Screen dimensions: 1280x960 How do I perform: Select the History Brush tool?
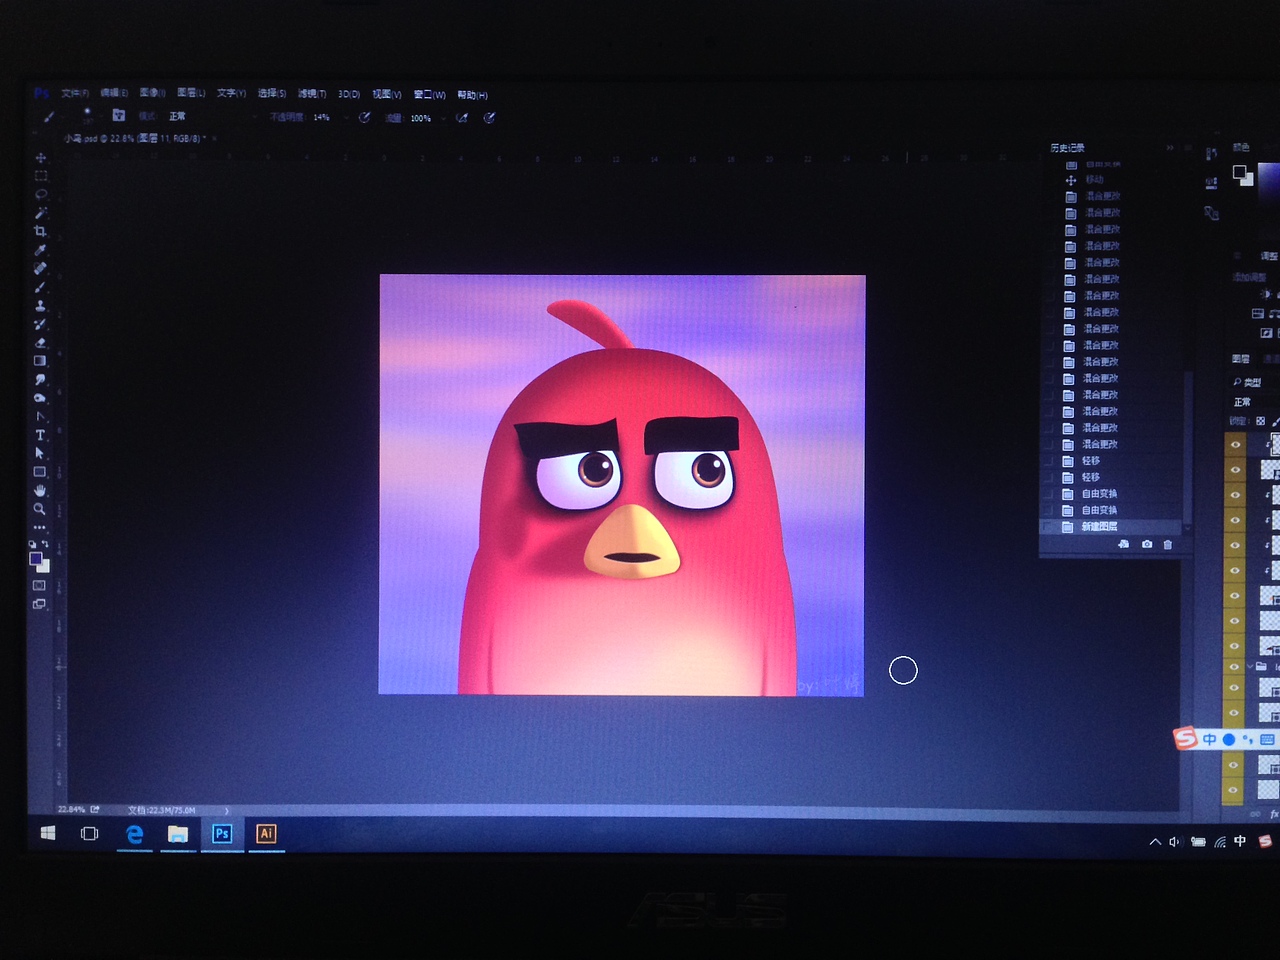tap(40, 324)
